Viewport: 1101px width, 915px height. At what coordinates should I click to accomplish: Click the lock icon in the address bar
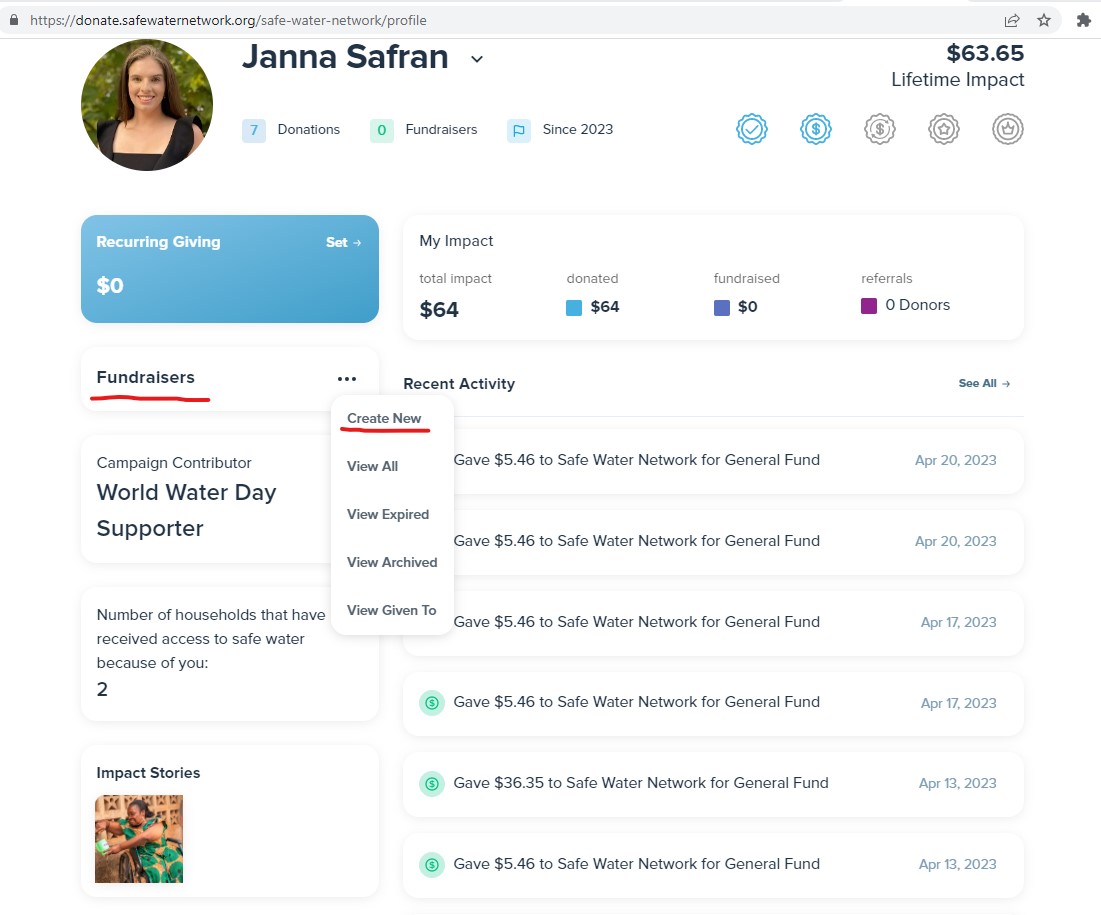13,20
